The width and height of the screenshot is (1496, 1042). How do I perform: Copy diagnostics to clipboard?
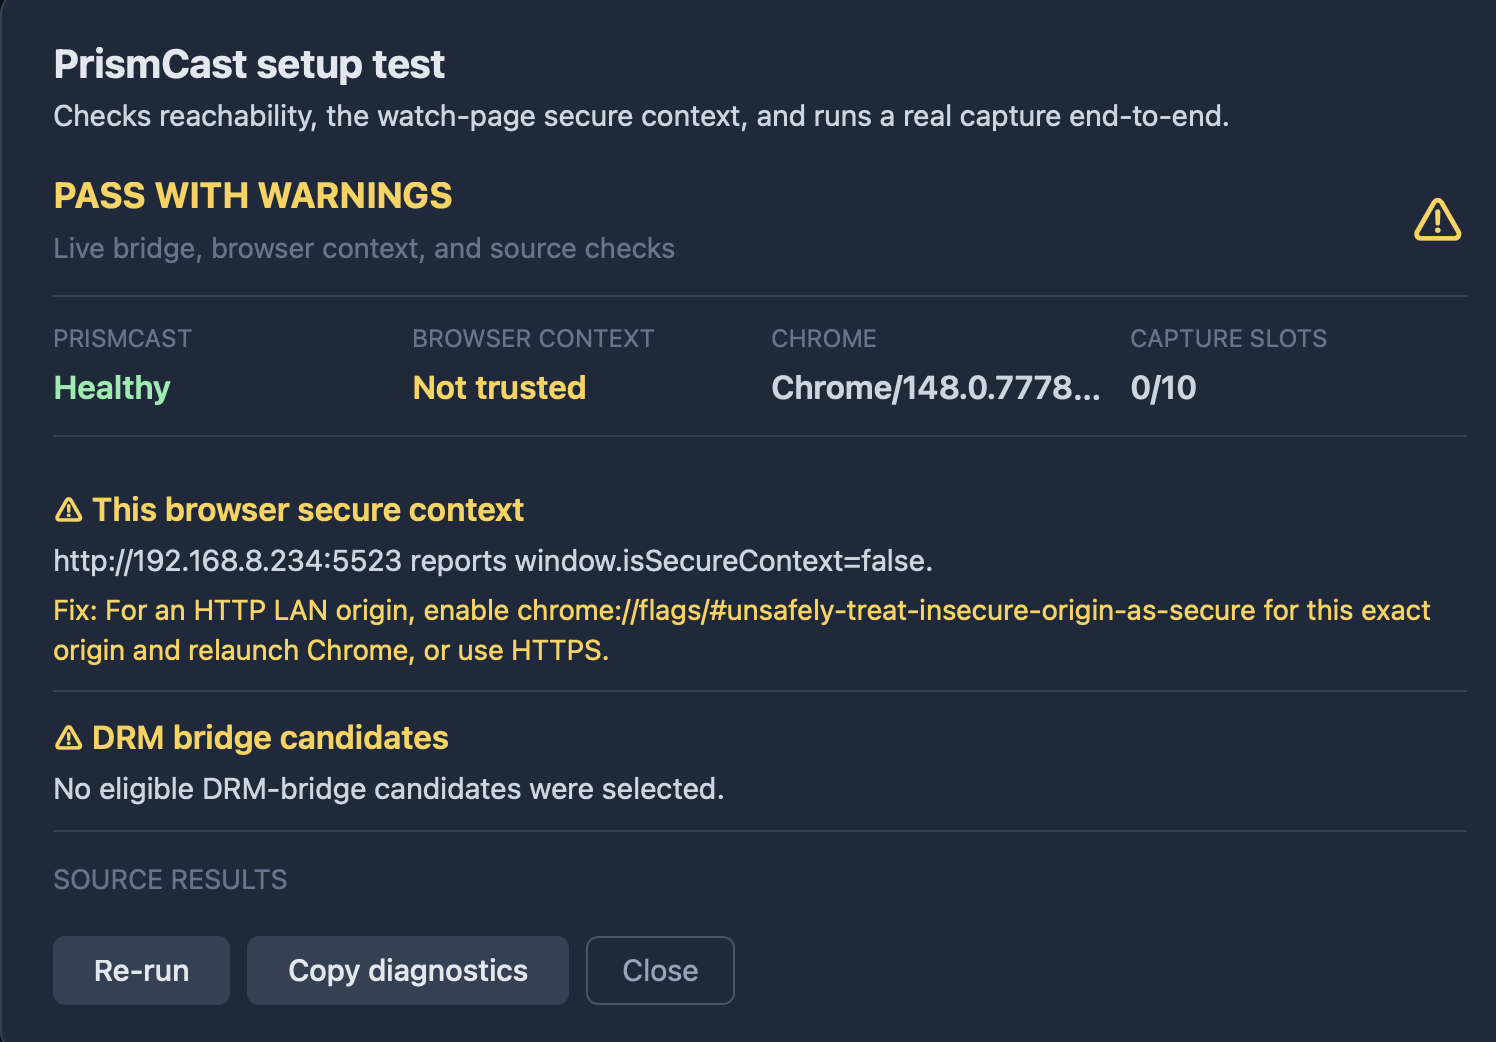408,970
